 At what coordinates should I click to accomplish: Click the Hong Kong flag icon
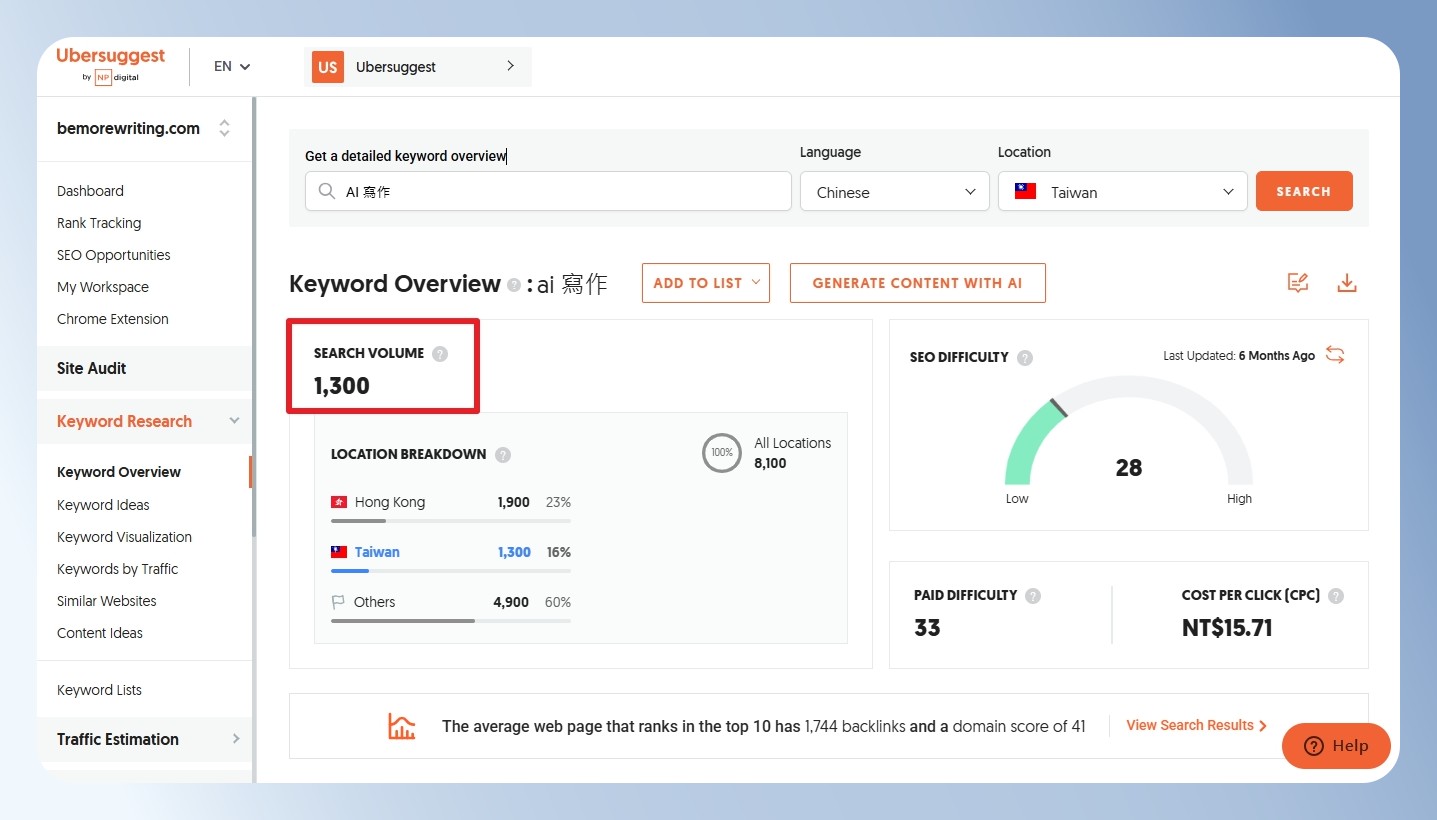339,502
